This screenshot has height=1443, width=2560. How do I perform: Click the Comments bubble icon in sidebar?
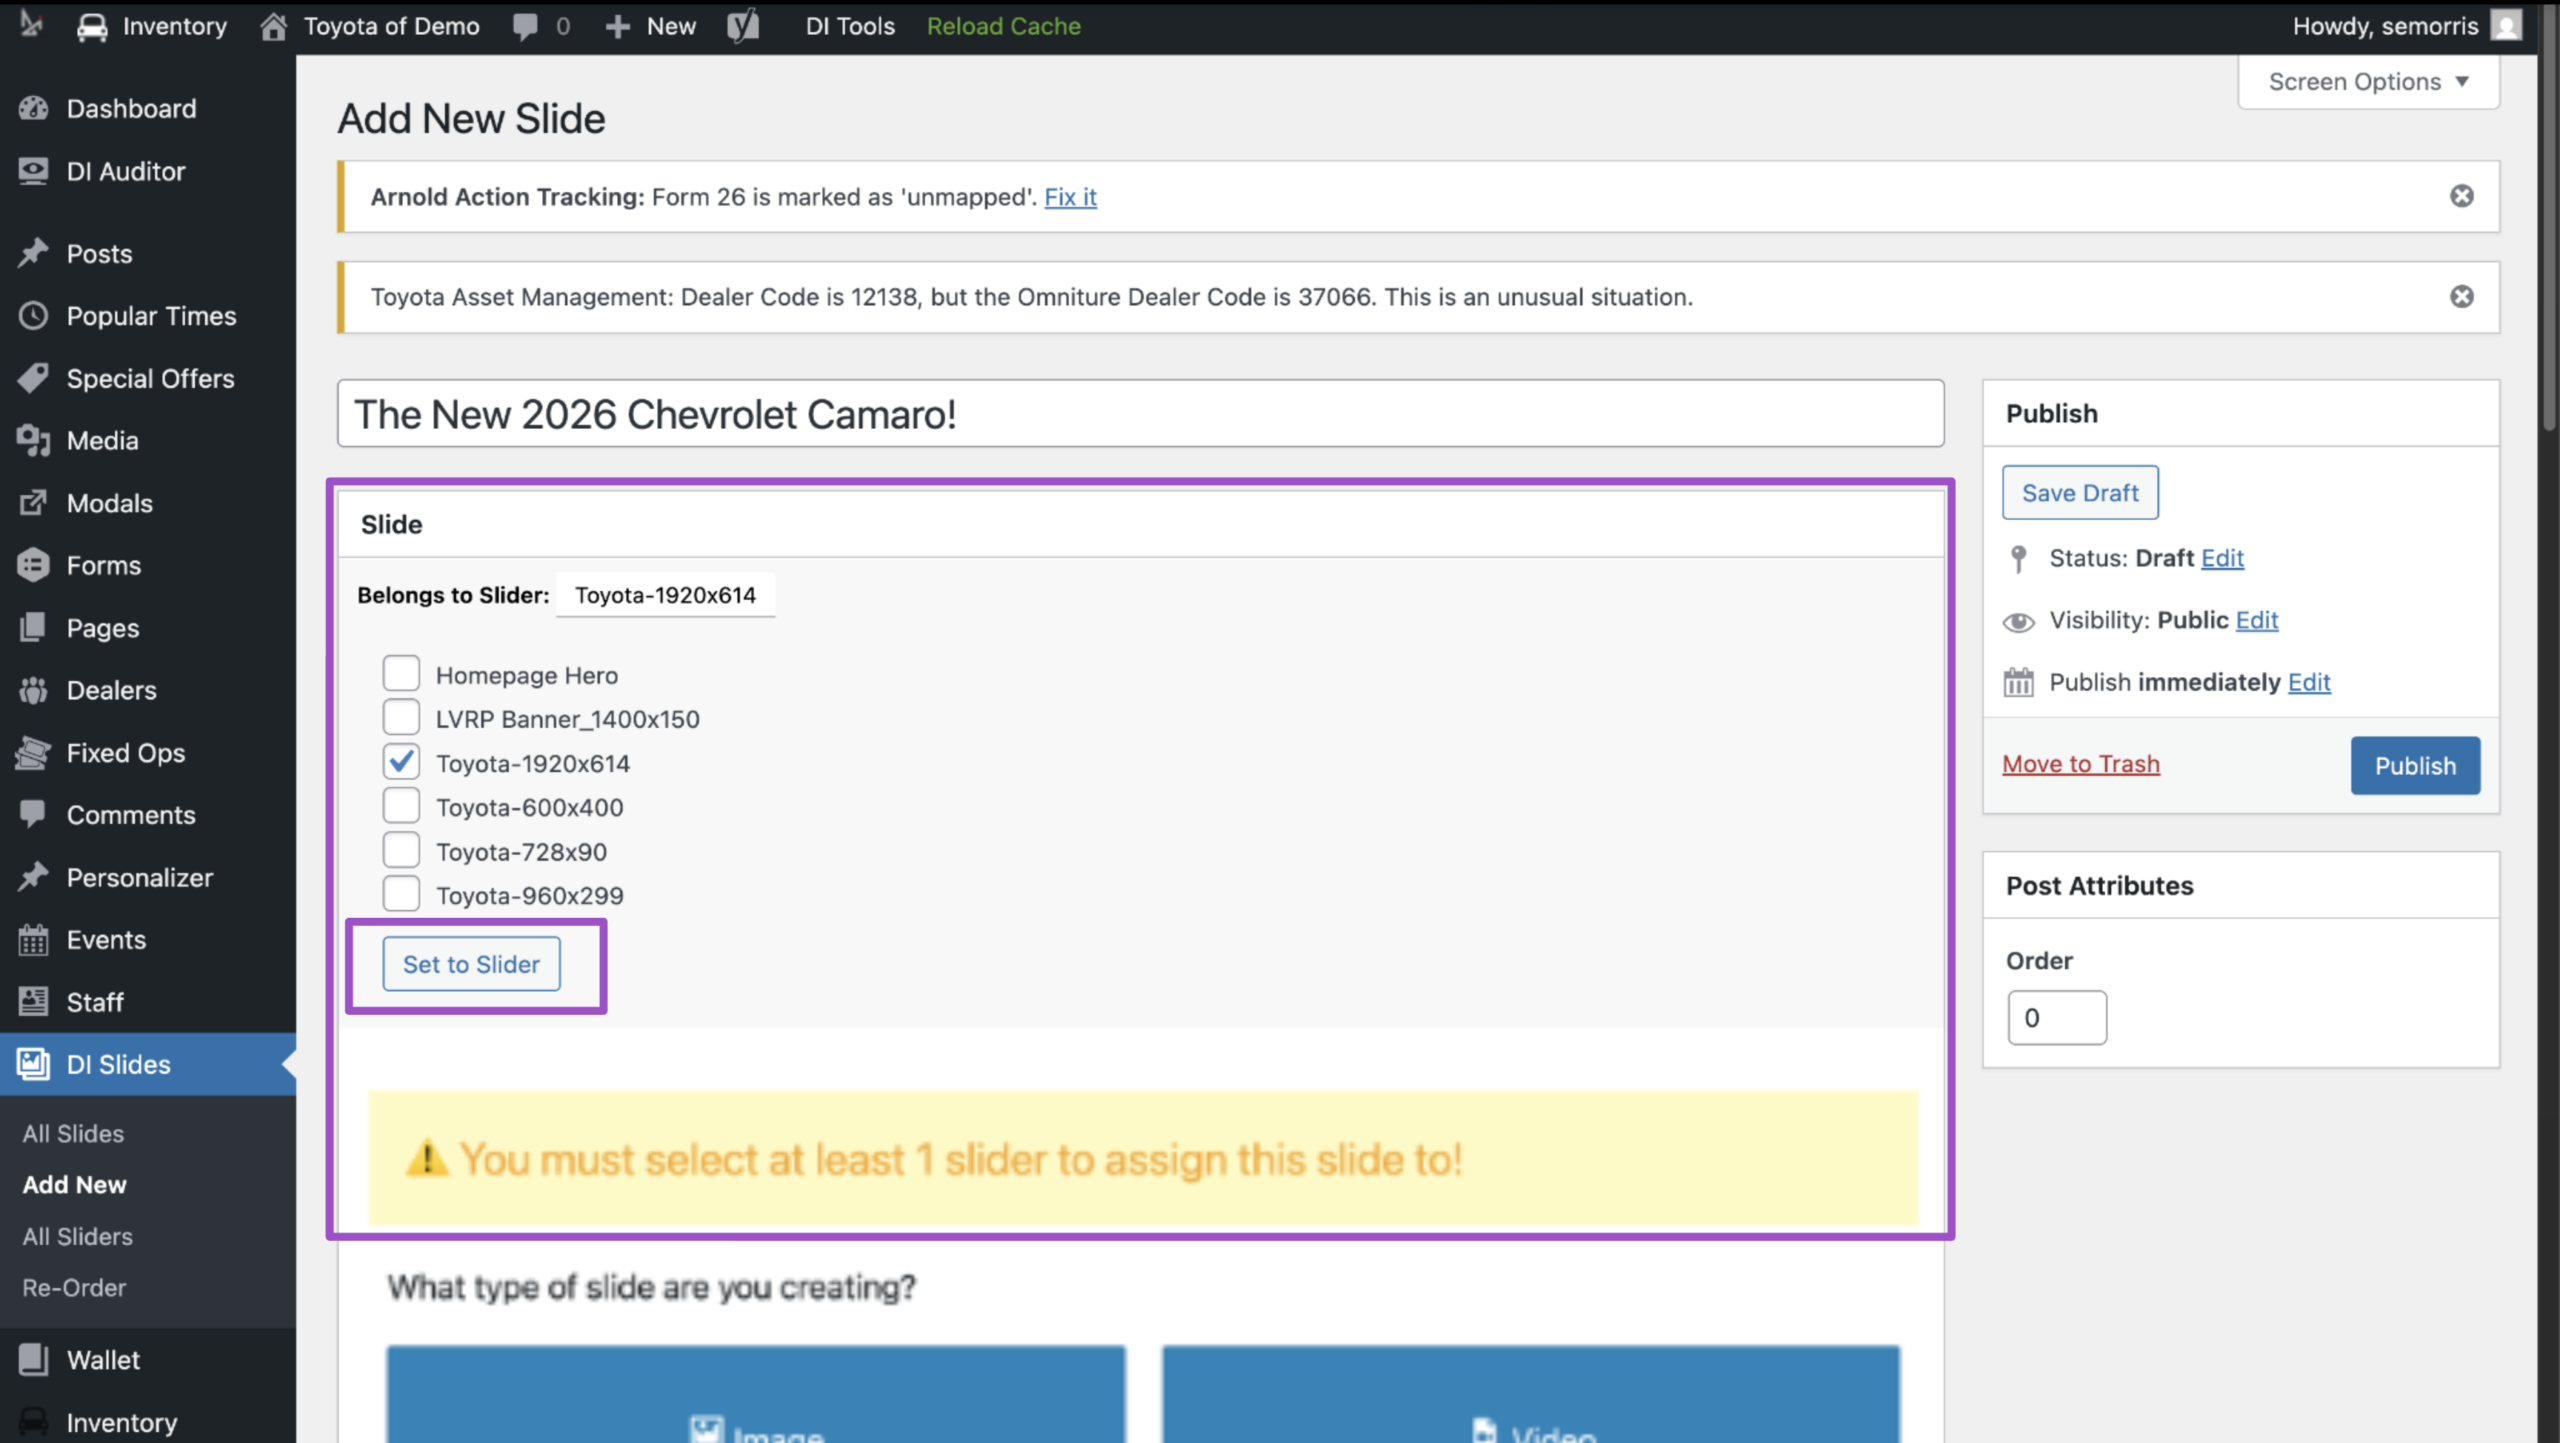click(x=33, y=814)
